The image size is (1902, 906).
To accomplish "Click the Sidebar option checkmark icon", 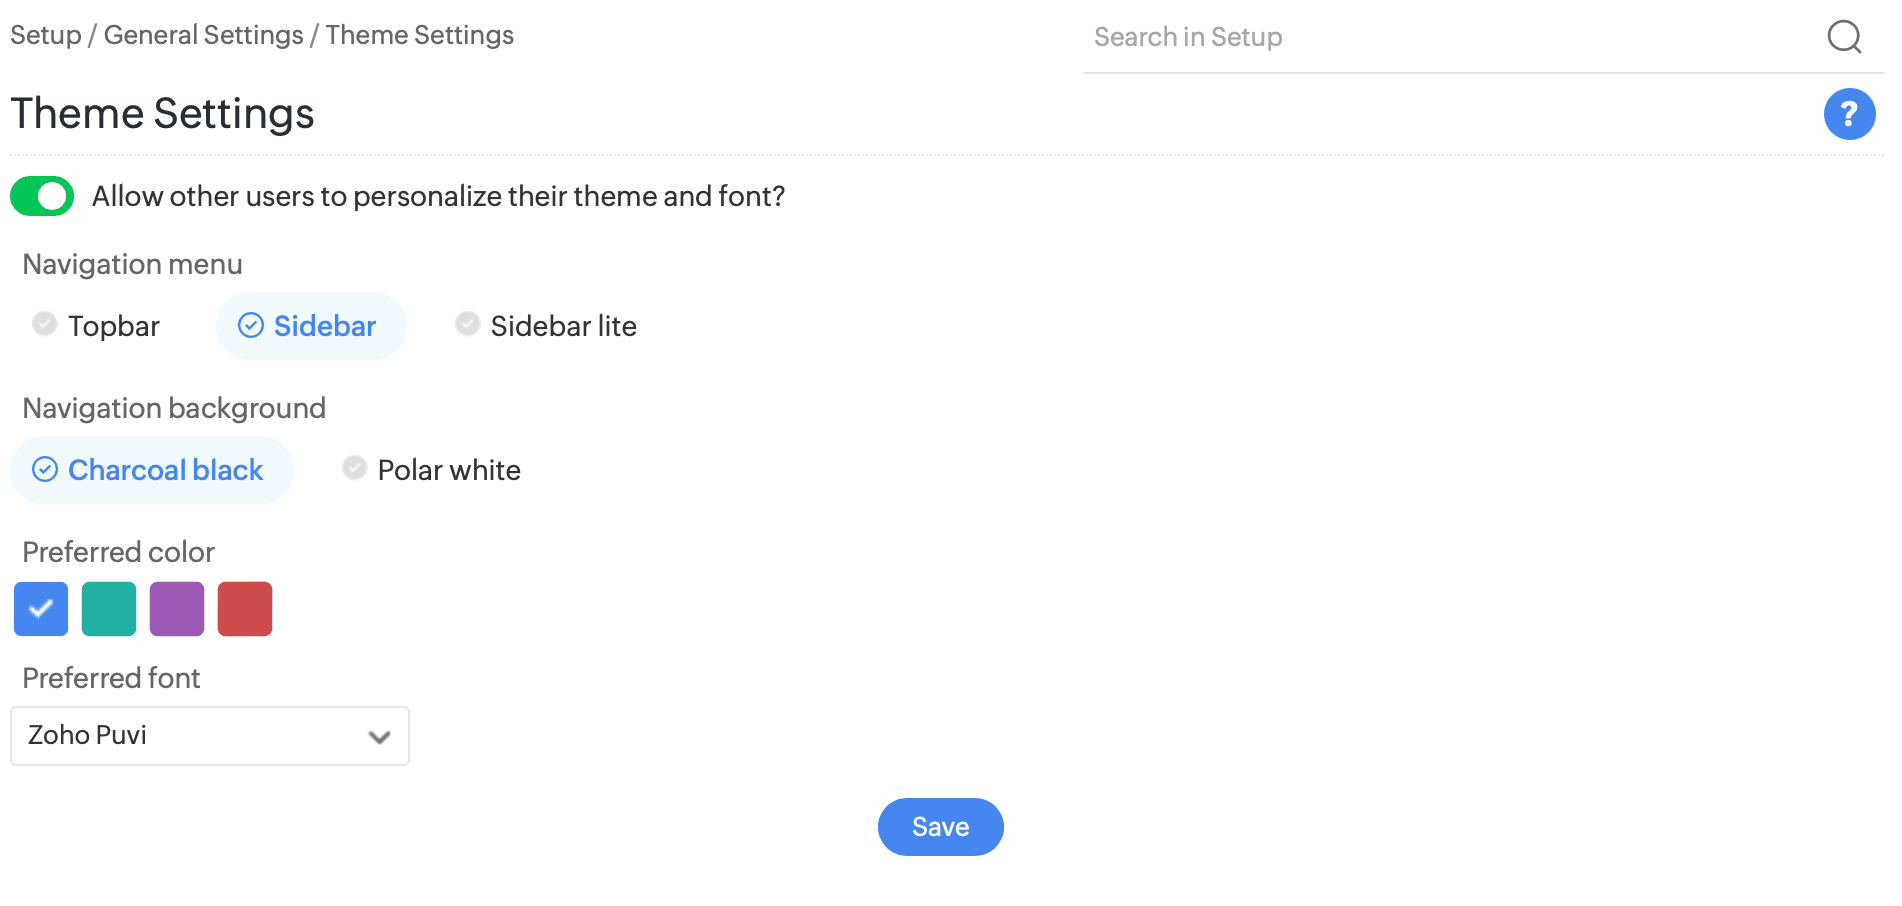I will [x=251, y=326].
